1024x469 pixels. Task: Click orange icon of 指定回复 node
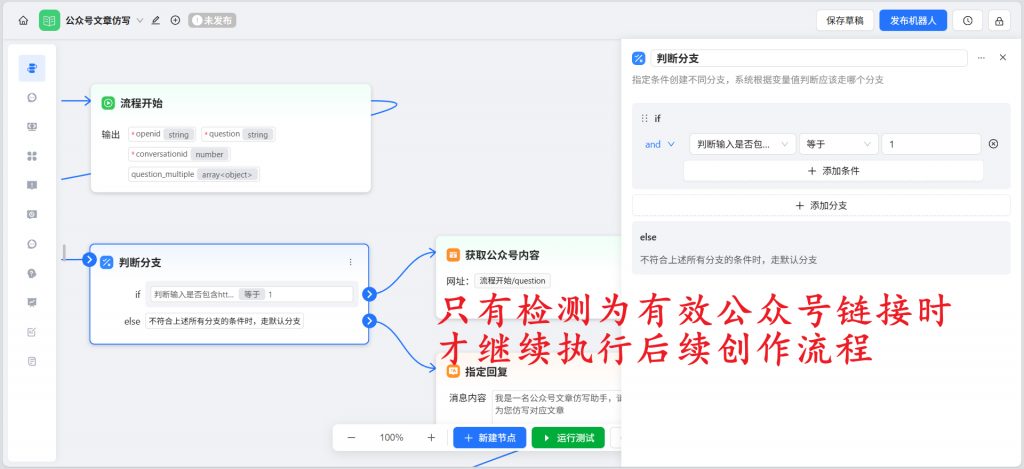click(x=453, y=371)
